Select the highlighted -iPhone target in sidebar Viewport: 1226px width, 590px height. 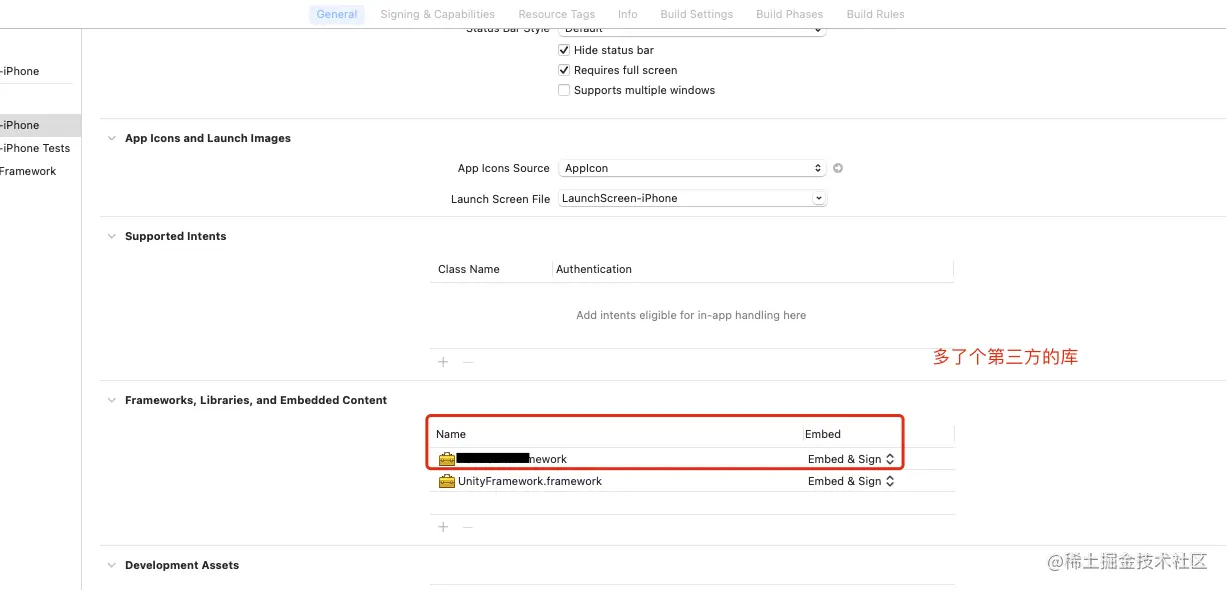coord(40,125)
